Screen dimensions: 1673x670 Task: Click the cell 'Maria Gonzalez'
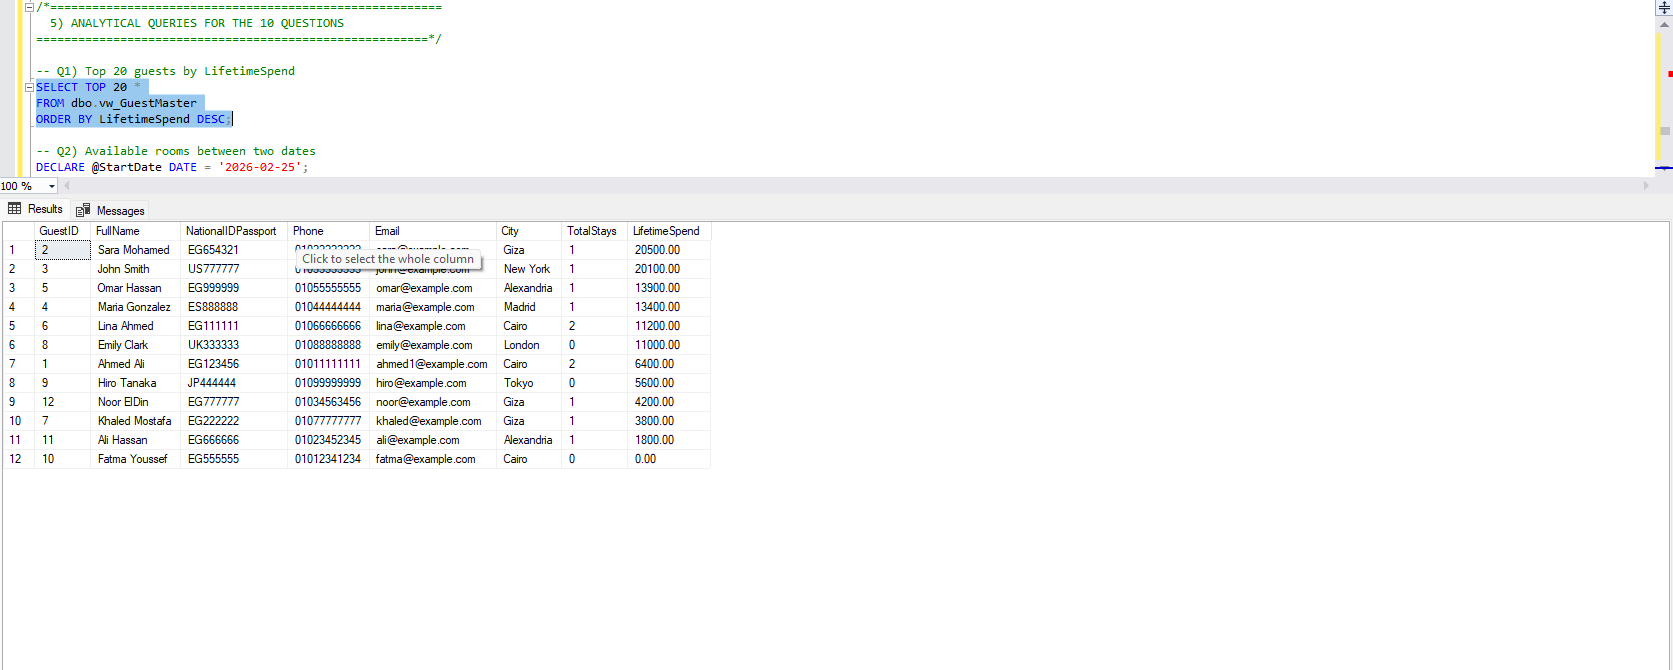[x=135, y=307]
